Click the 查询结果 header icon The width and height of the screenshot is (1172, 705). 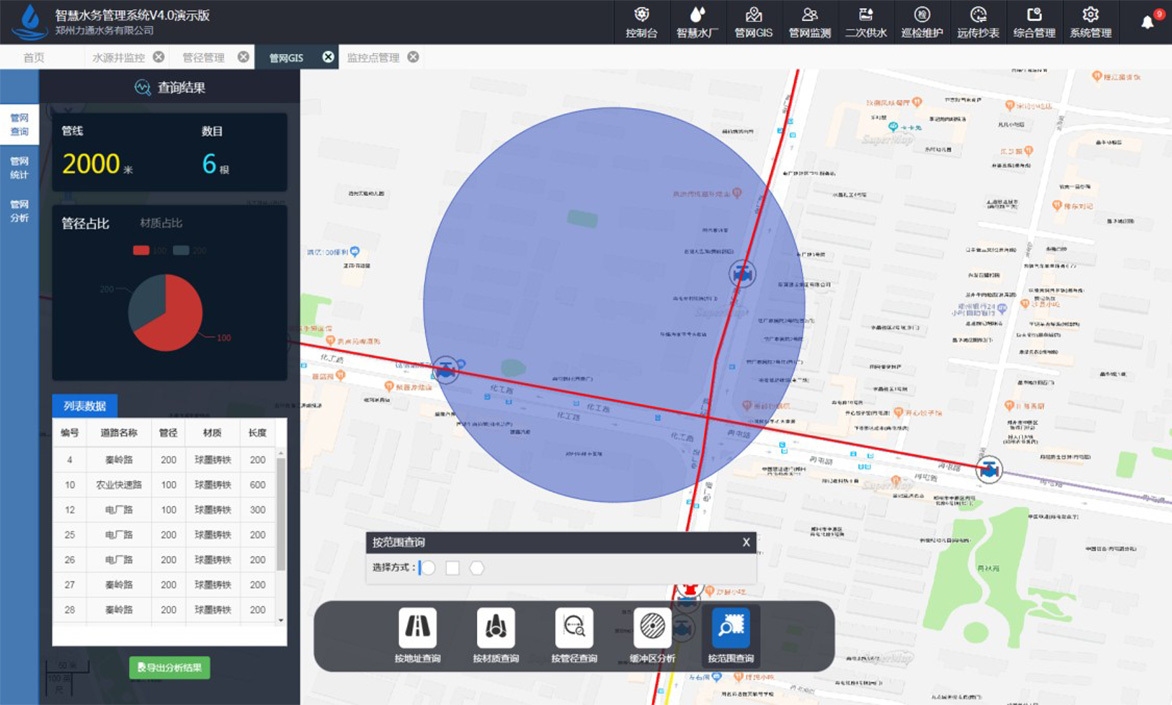tap(142, 87)
